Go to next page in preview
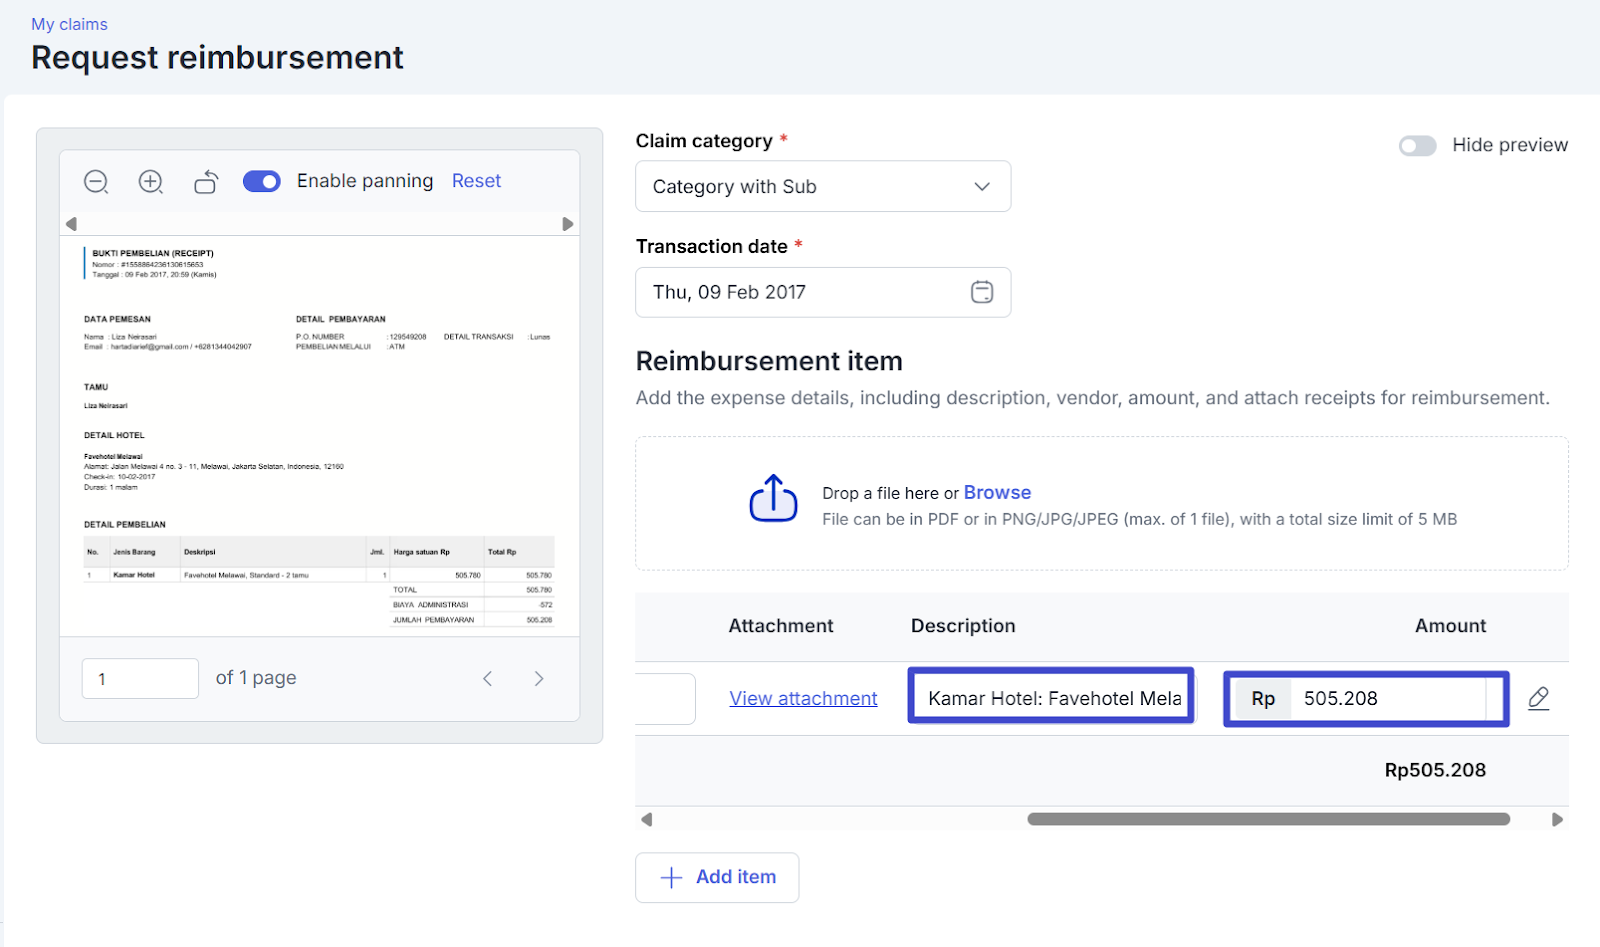This screenshot has height=947, width=1600. click(539, 678)
